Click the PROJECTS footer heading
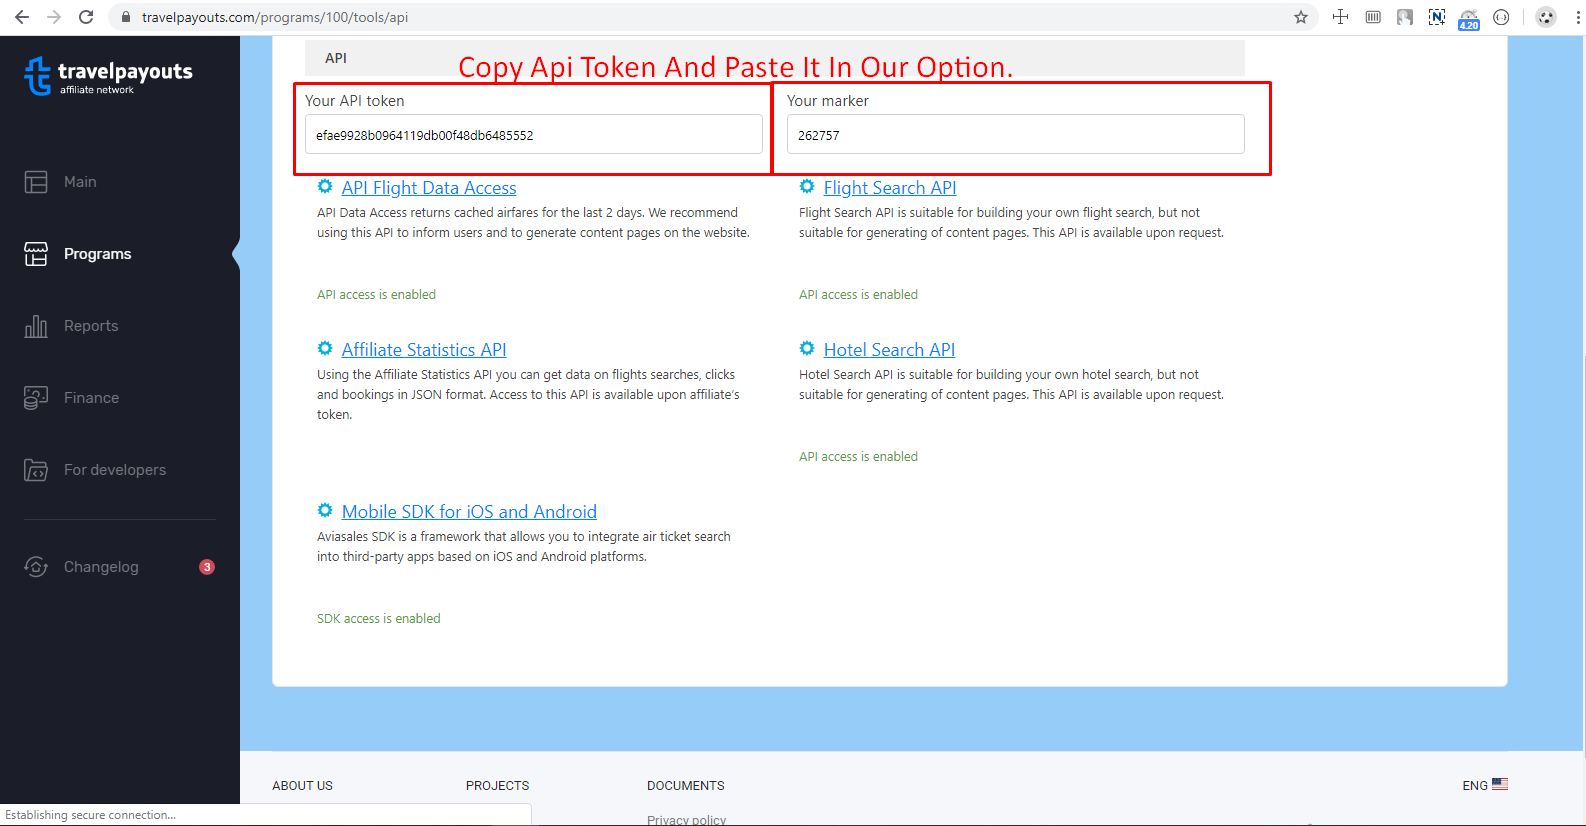 497,786
